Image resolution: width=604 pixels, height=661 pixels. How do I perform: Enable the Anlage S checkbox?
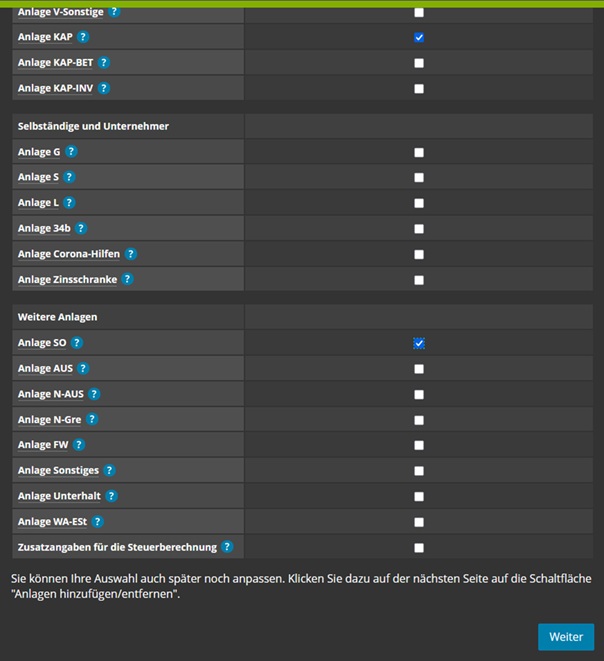click(419, 178)
